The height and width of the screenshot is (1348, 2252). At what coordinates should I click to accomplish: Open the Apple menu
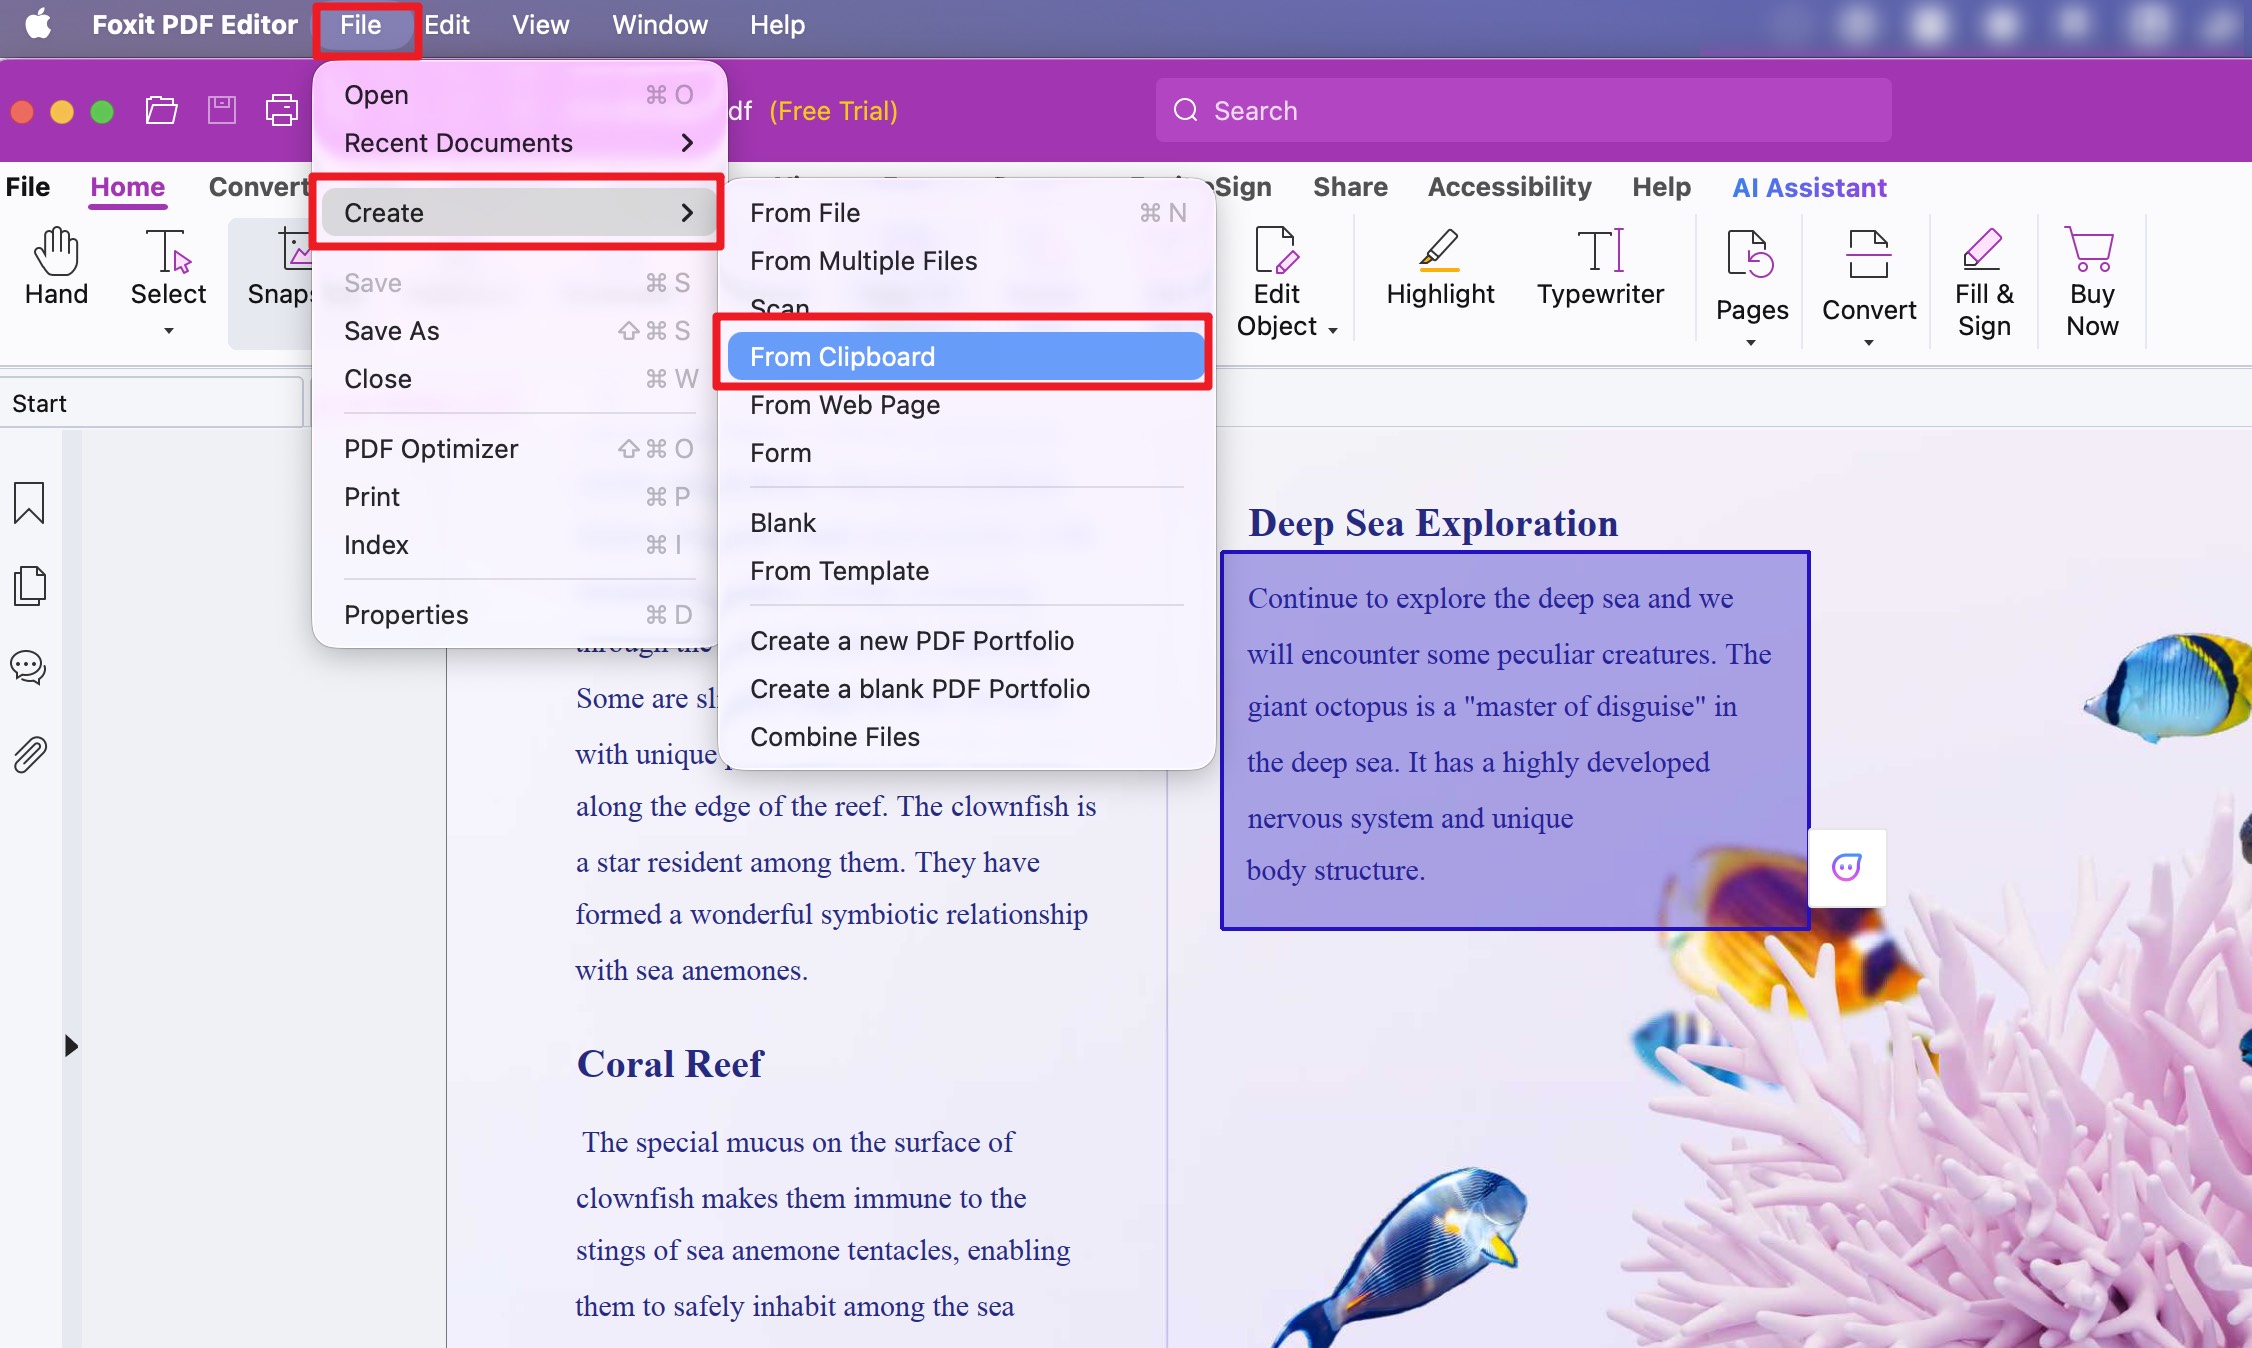tap(38, 24)
